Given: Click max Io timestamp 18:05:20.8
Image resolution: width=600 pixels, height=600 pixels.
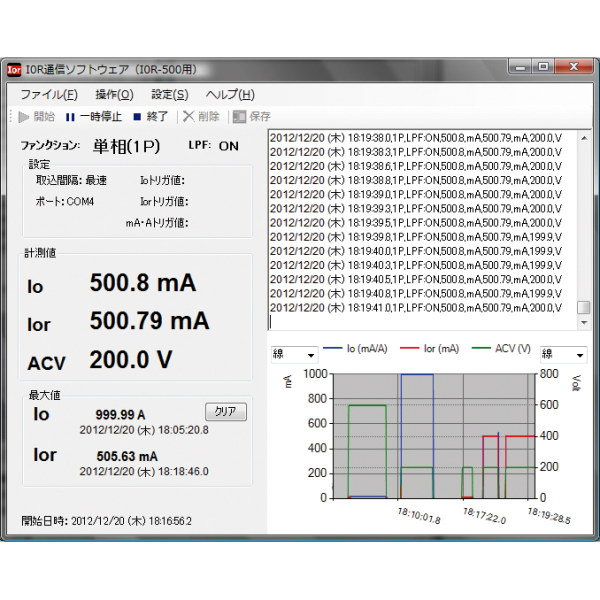Looking at the screenshot, I should [144, 430].
